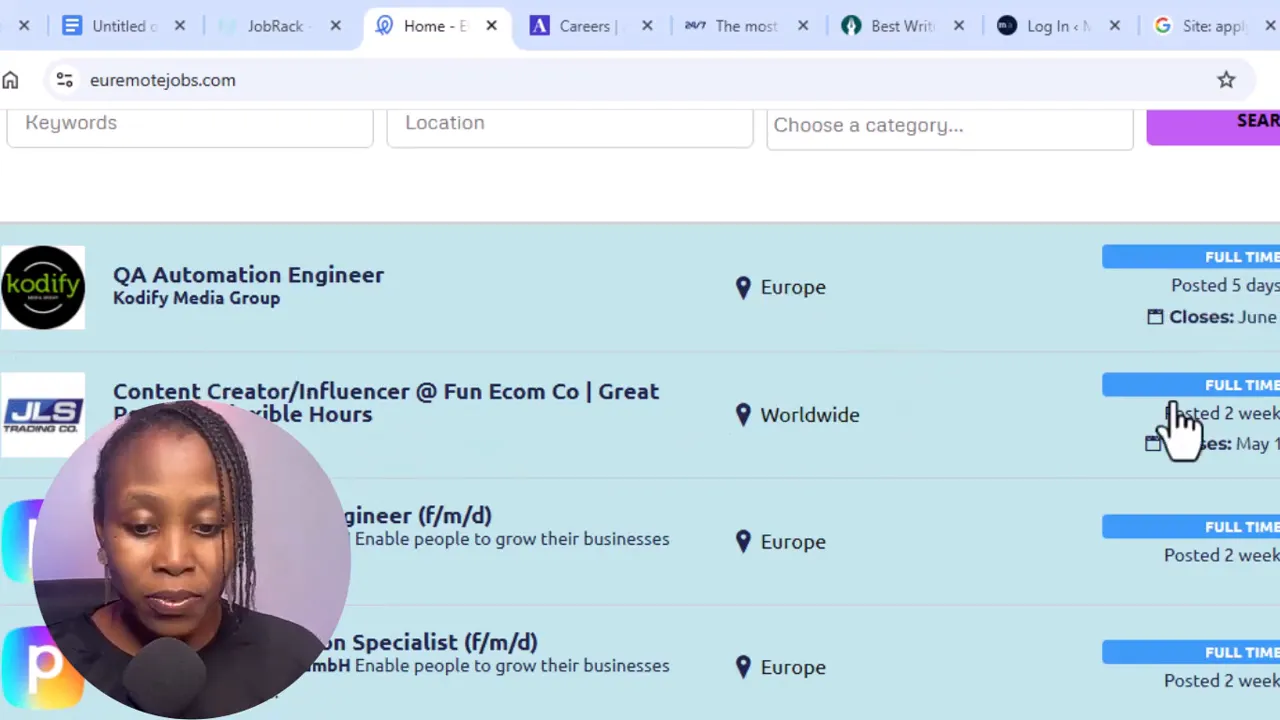Close the Careers tab
1280x720 pixels.
coord(647,26)
